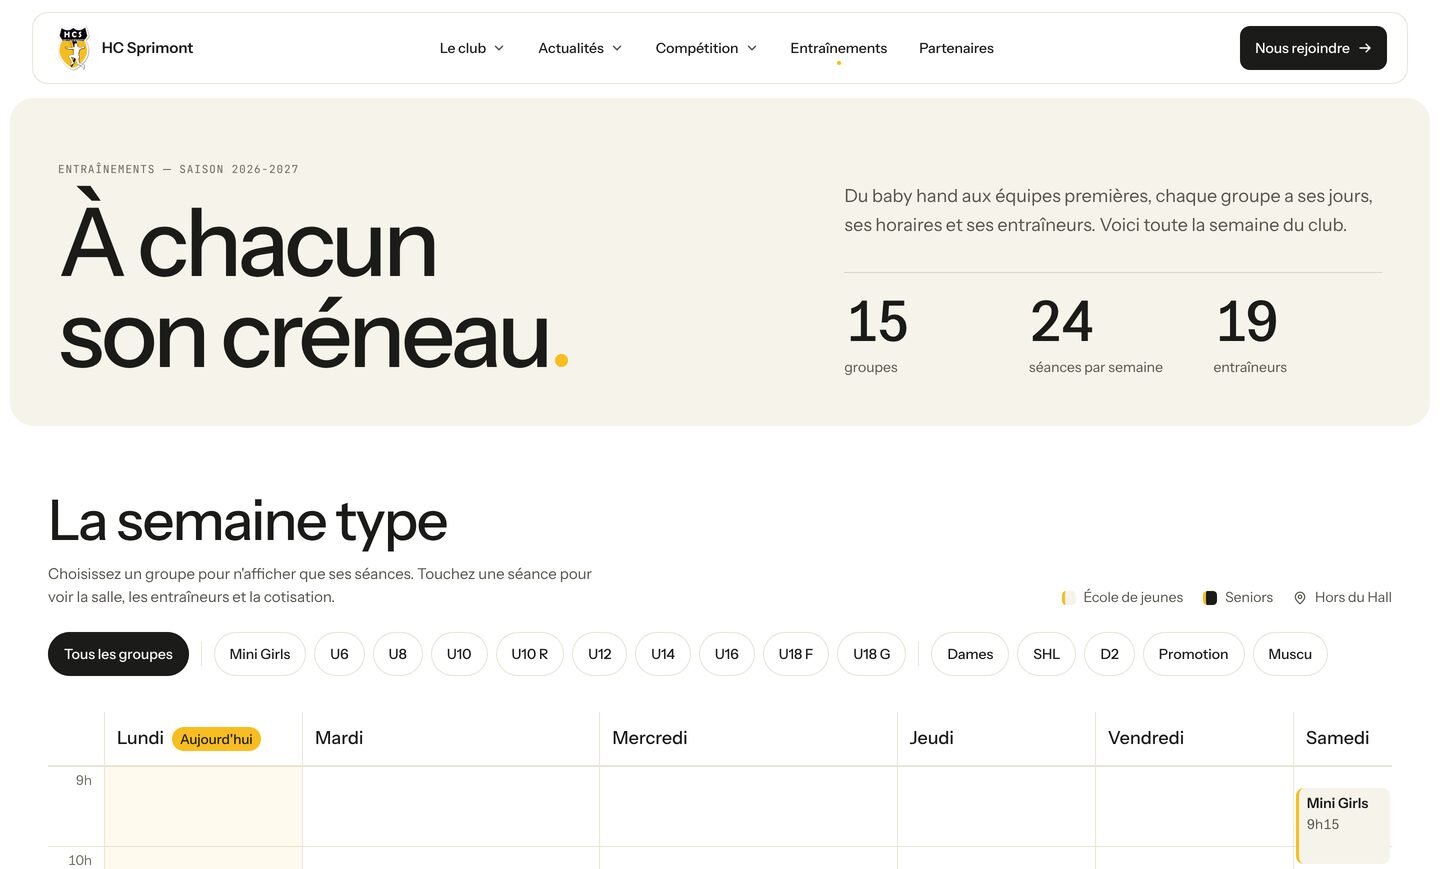Filter schedule by U10 R group
The height and width of the screenshot is (869, 1440).
pyautogui.click(x=530, y=654)
